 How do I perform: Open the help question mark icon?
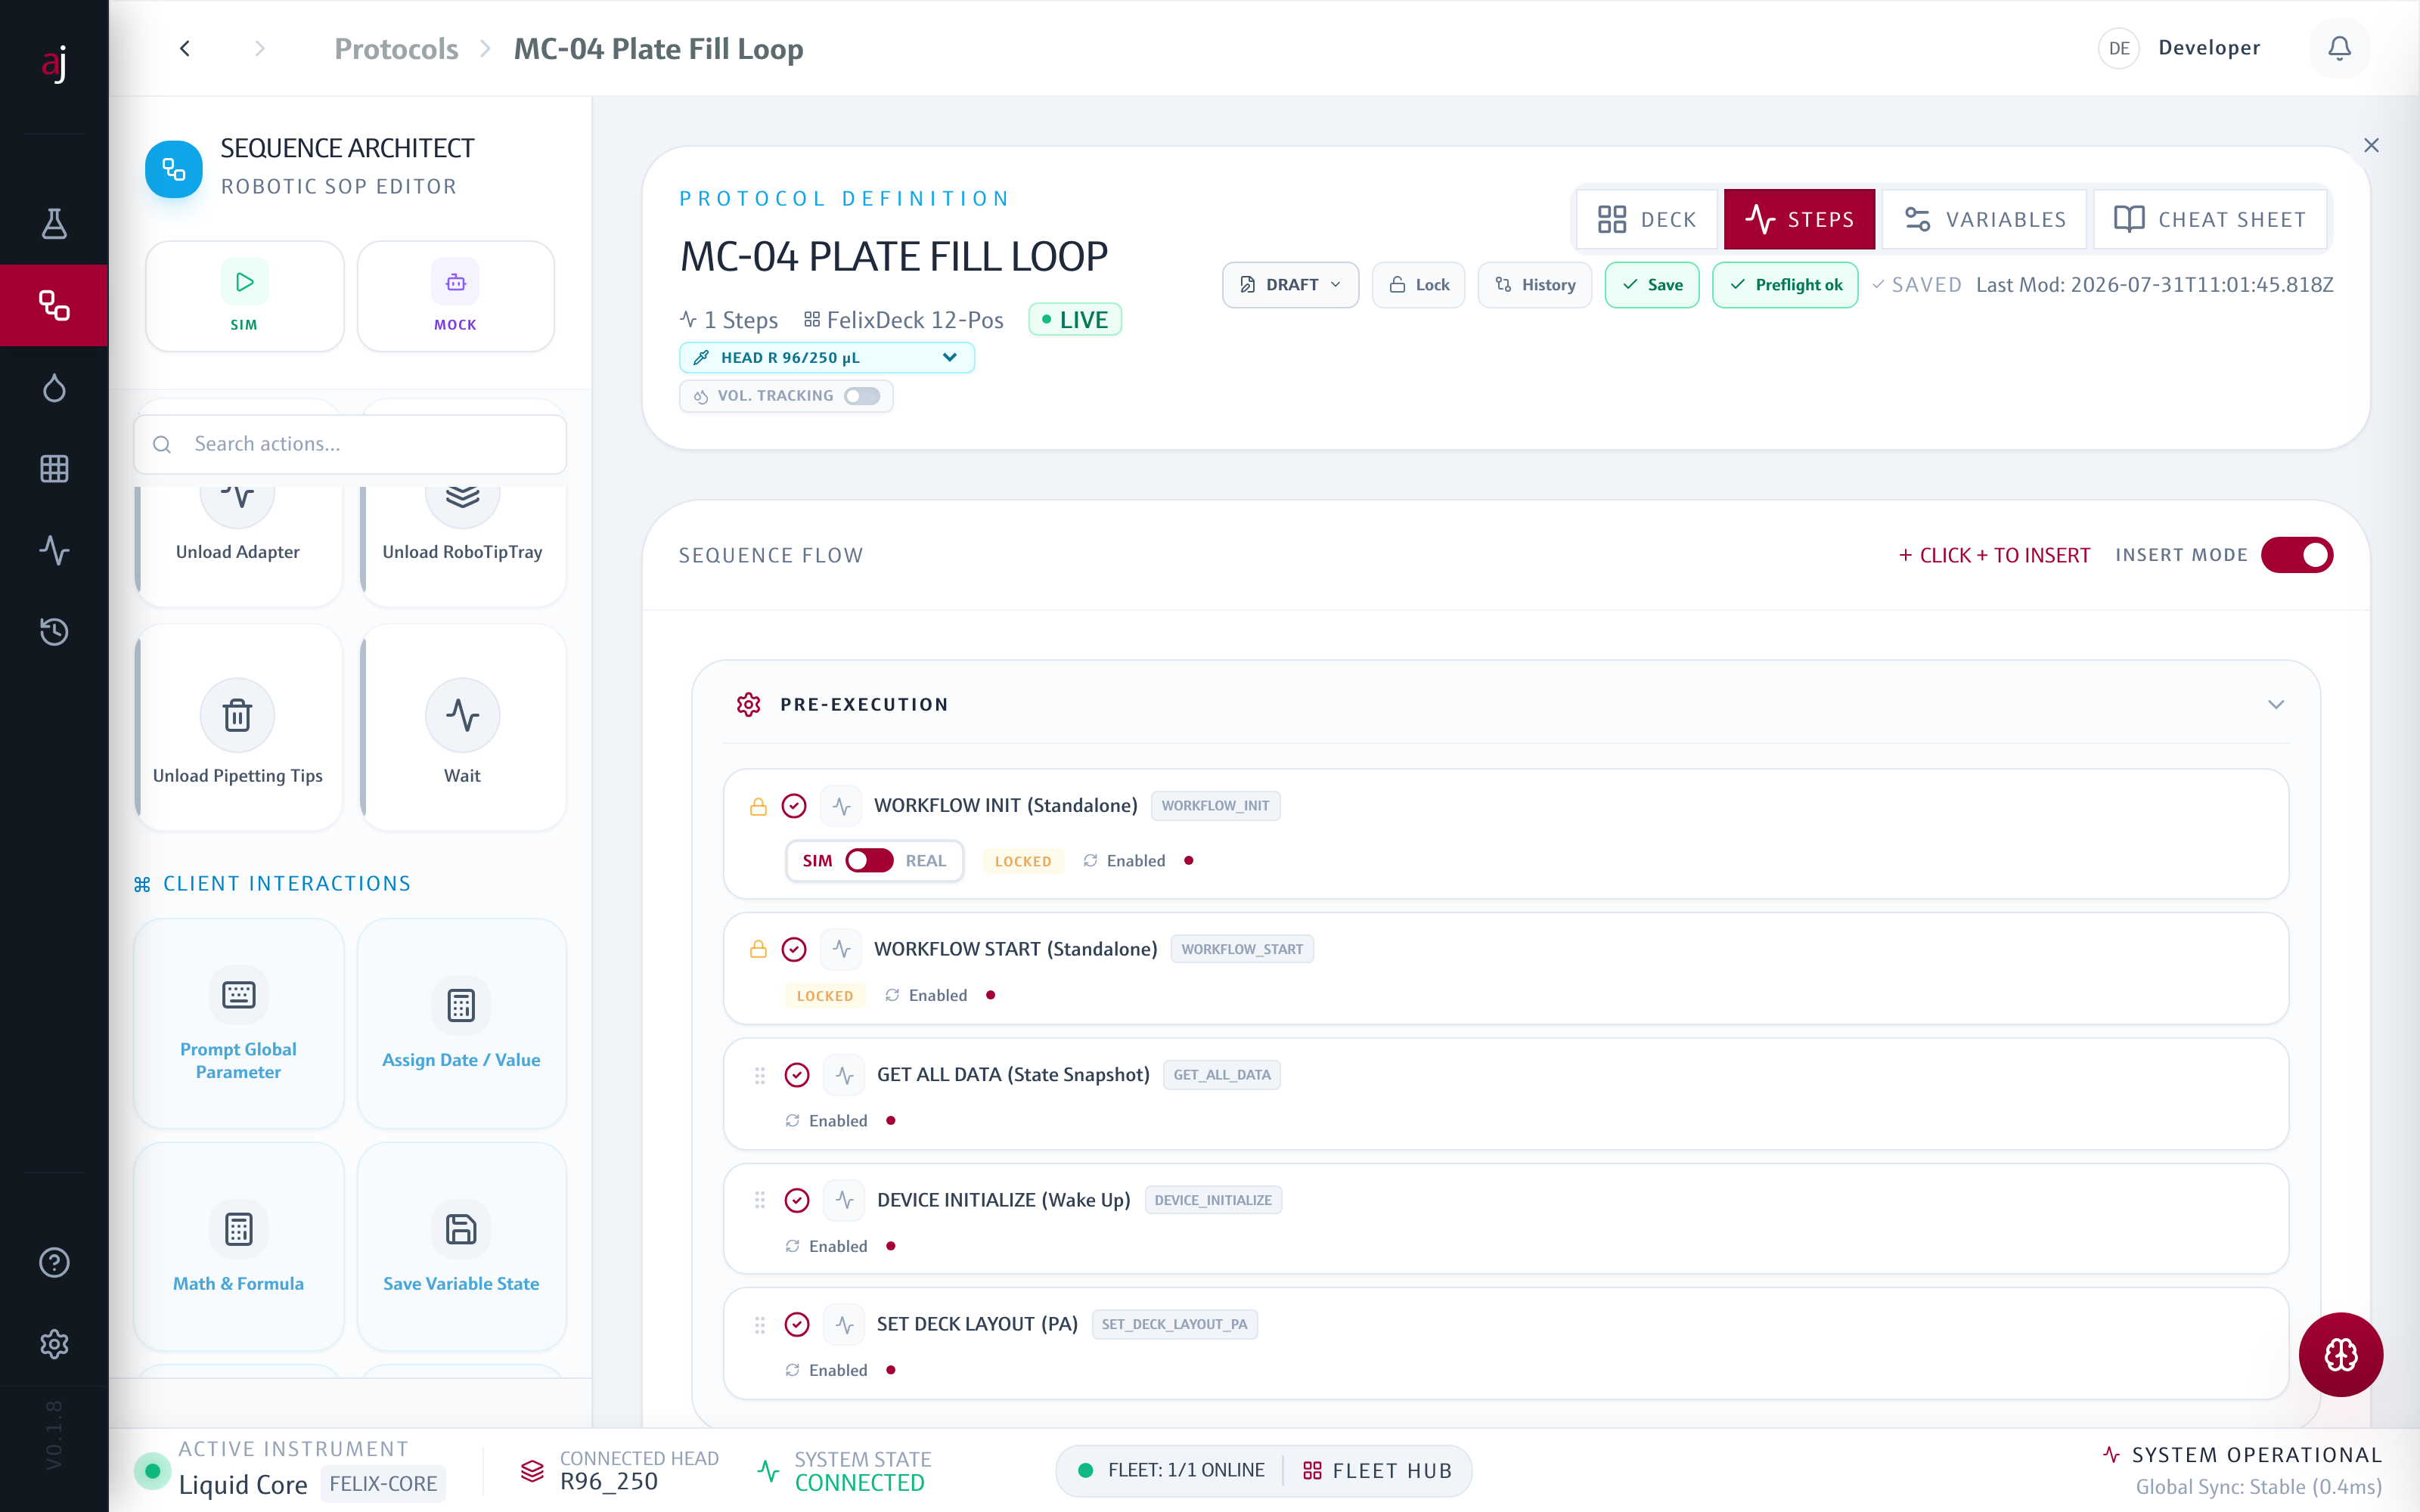tap(54, 1262)
